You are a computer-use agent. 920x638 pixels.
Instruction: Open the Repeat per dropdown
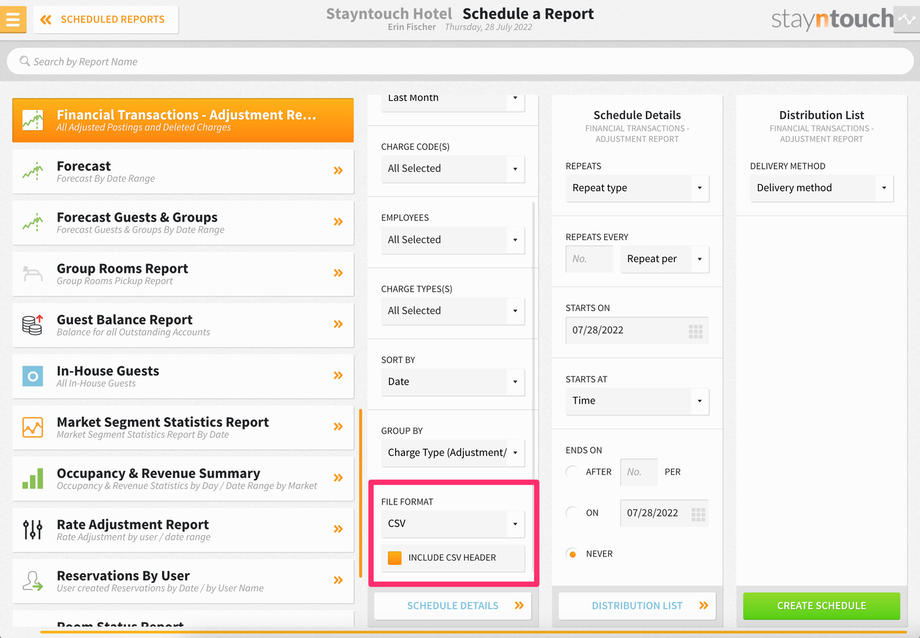pyautogui.click(x=665, y=259)
